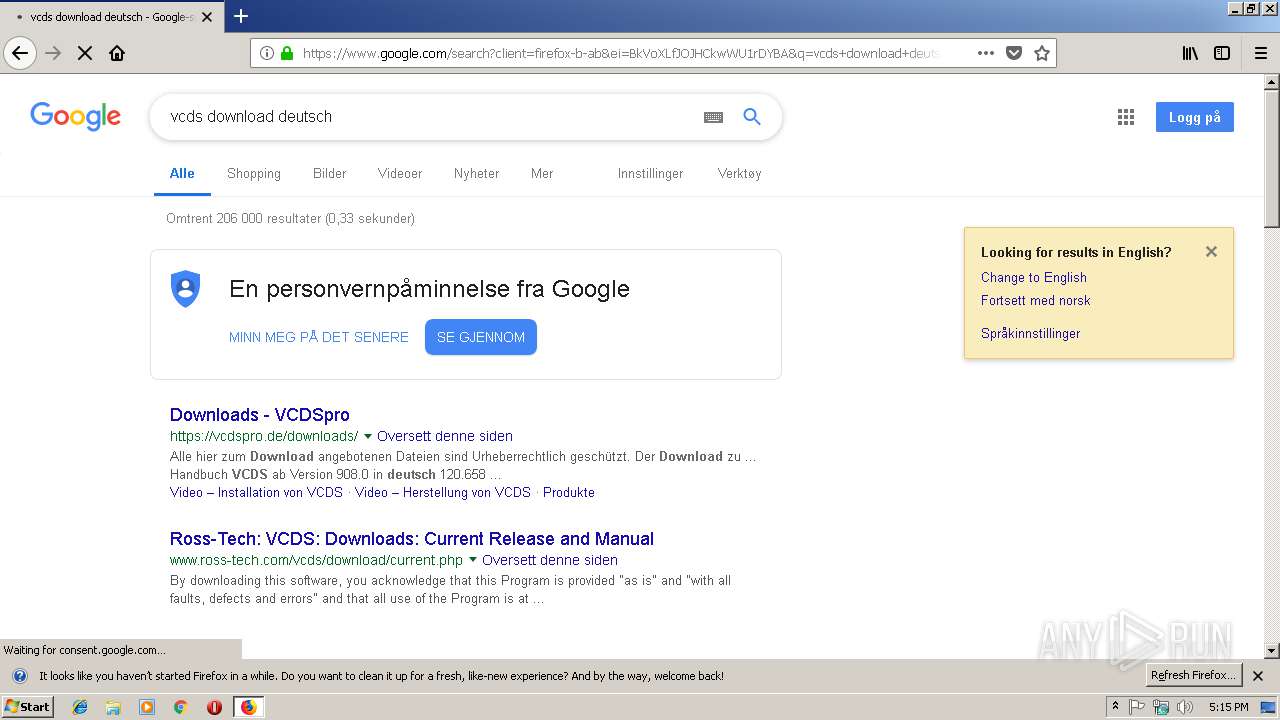The width and height of the screenshot is (1280, 720).
Task: Open the Produkte sitelink
Action: [x=569, y=492]
